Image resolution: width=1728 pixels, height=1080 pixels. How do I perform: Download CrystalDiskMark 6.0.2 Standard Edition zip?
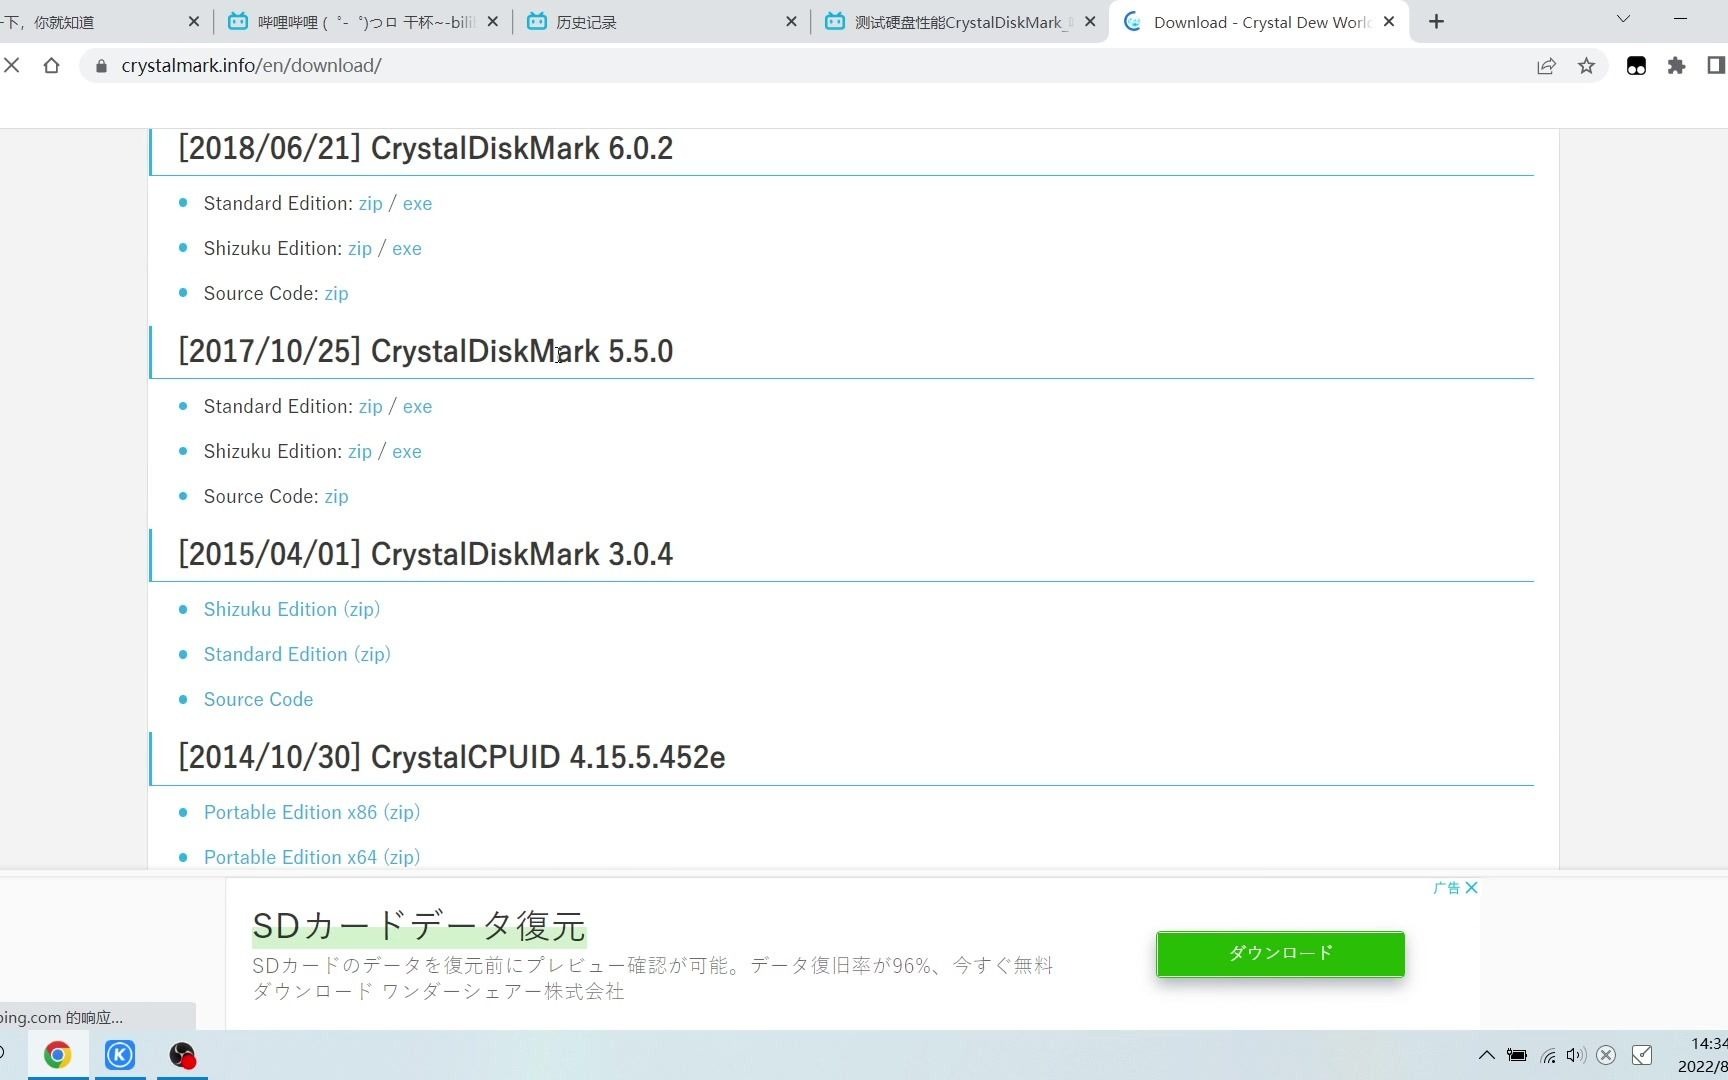click(x=370, y=203)
